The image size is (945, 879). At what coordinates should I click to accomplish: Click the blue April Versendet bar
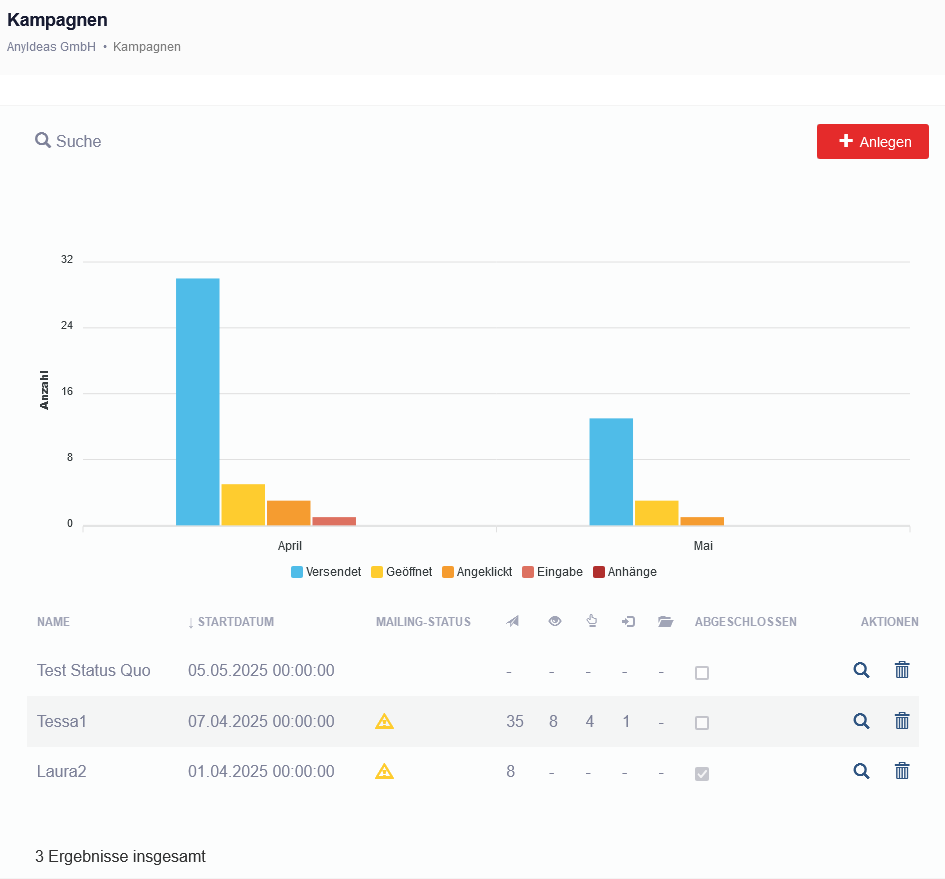pos(198,401)
